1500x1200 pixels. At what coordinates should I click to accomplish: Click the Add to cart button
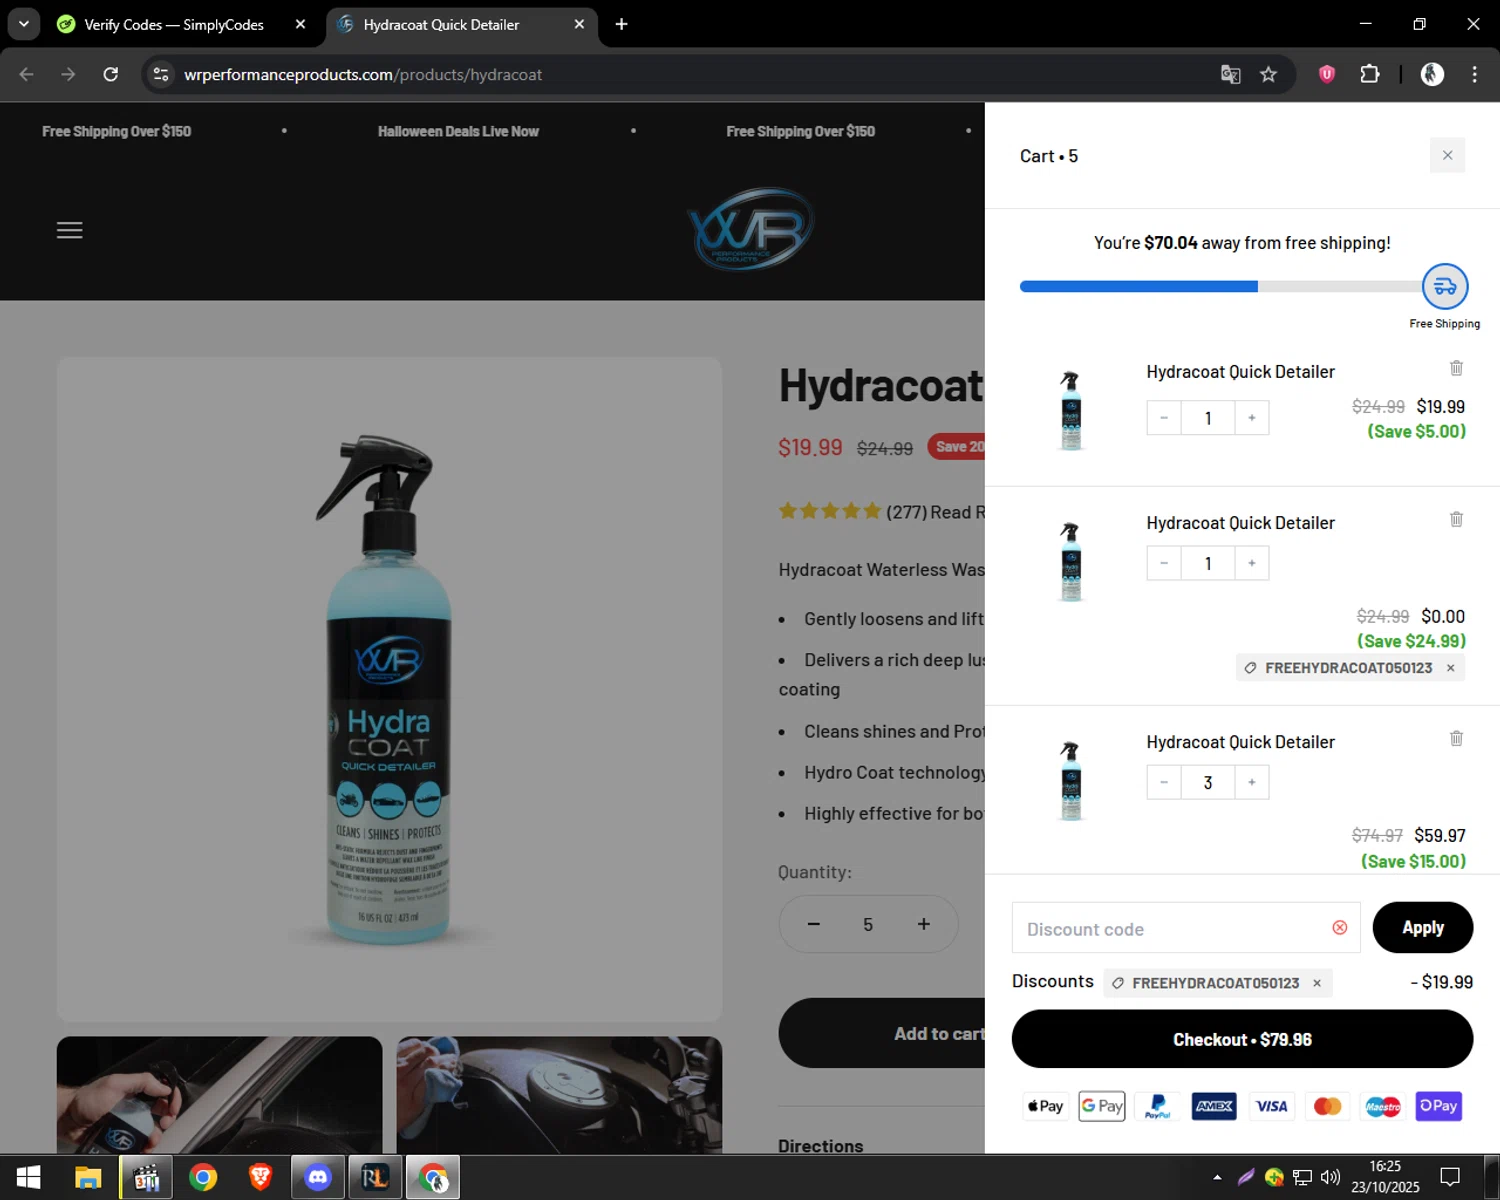tap(882, 1033)
